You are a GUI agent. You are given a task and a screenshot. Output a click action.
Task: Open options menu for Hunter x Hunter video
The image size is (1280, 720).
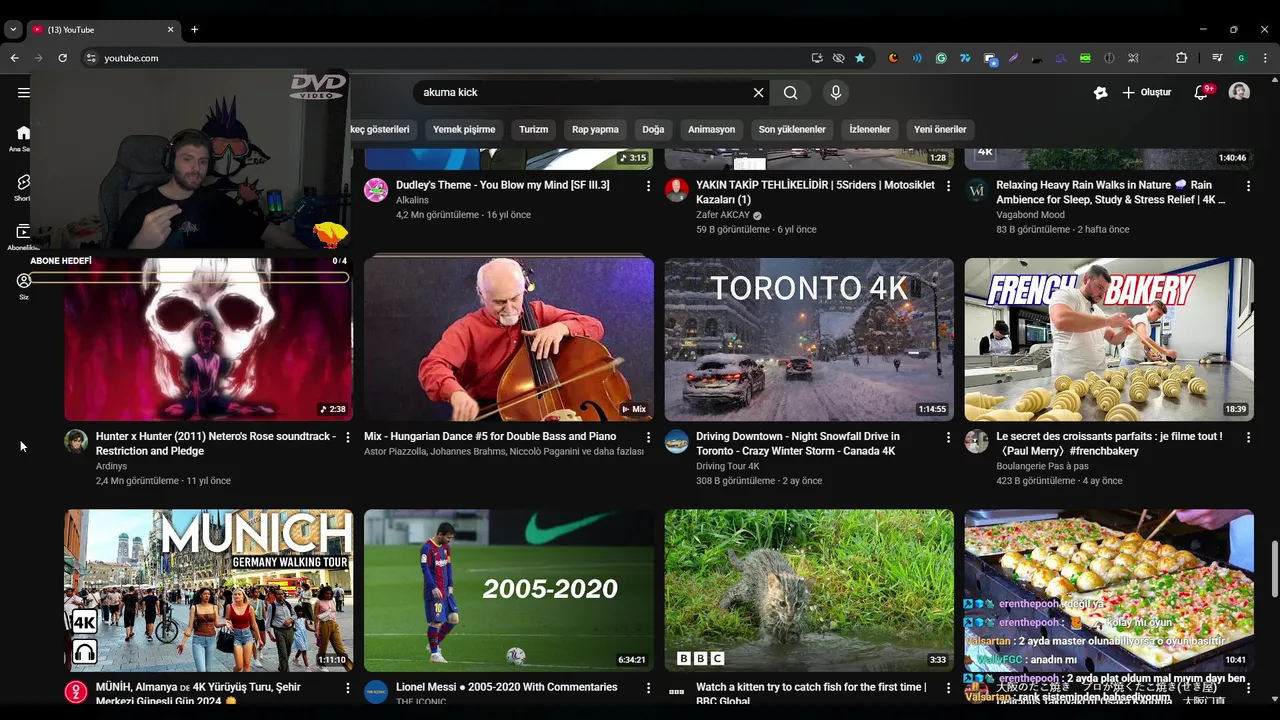pyautogui.click(x=348, y=437)
